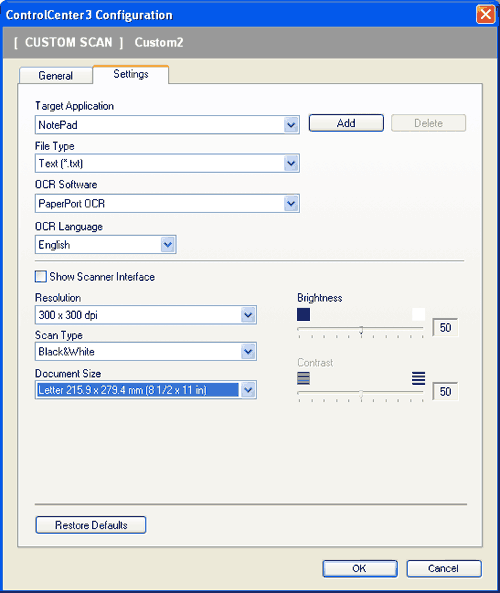Expand the File Type dropdown
The width and height of the screenshot is (500, 593).
pyautogui.click(x=291, y=163)
